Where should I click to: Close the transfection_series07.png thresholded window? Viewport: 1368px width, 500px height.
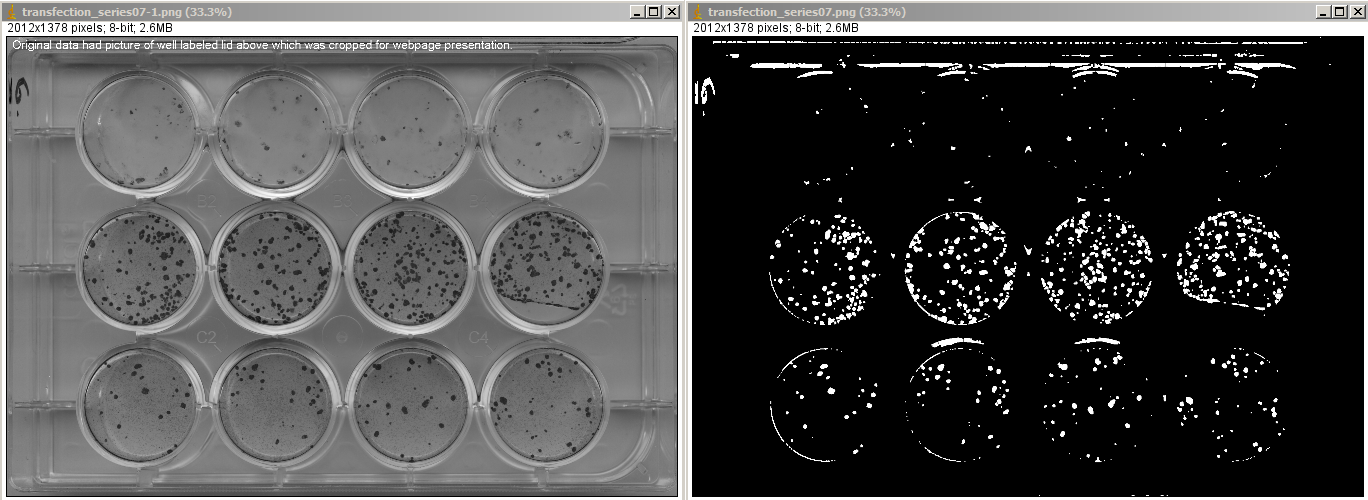click(x=1355, y=11)
